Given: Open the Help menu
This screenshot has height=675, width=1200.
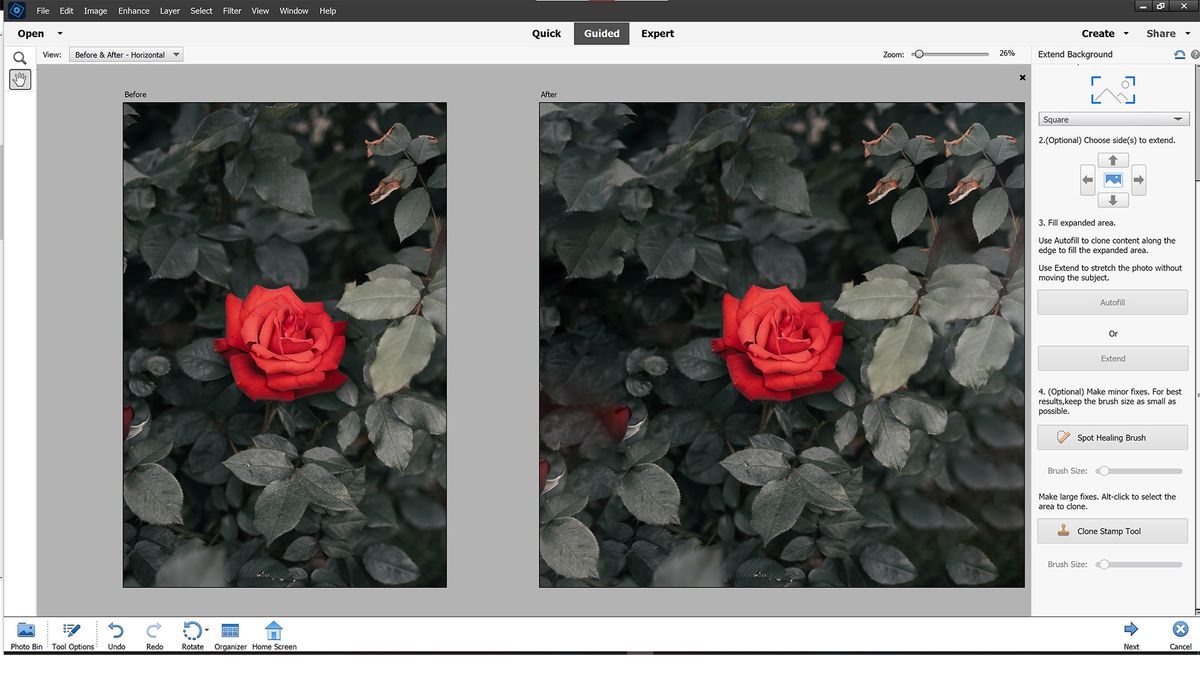Looking at the screenshot, I should [328, 11].
